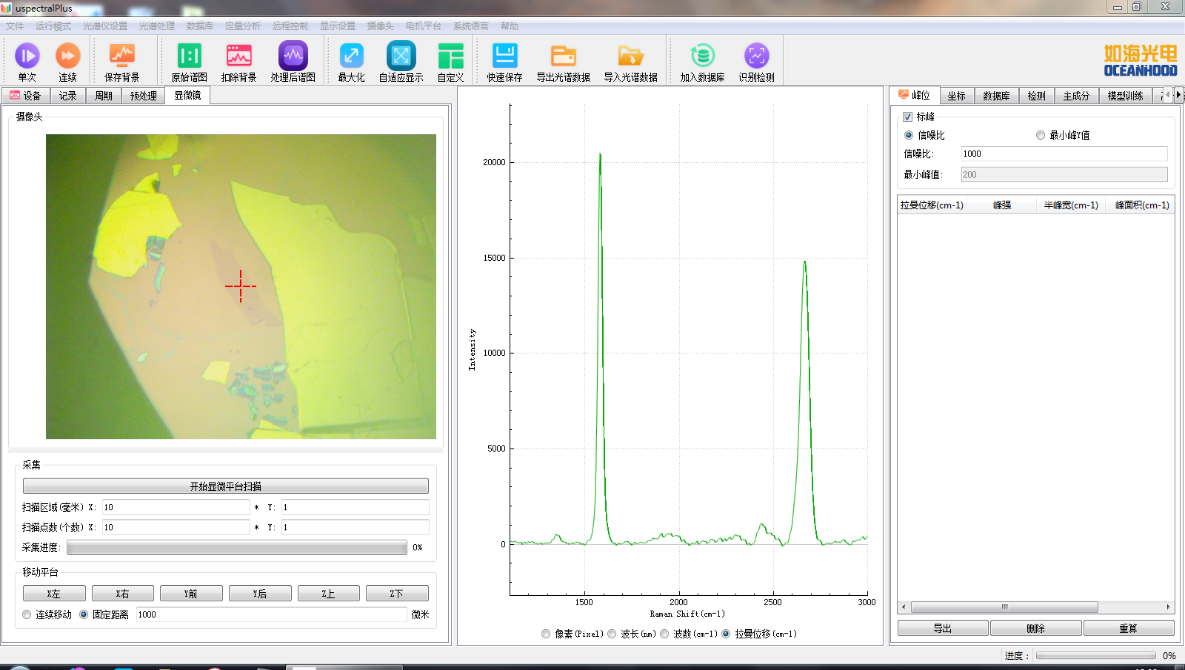Click the 重算 recalculate button
The width and height of the screenshot is (1185, 670).
(1128, 628)
